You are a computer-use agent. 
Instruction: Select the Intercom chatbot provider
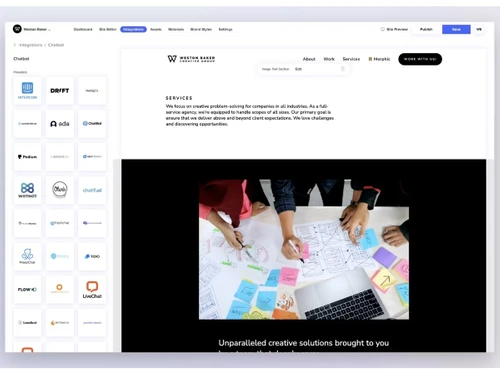(x=27, y=90)
